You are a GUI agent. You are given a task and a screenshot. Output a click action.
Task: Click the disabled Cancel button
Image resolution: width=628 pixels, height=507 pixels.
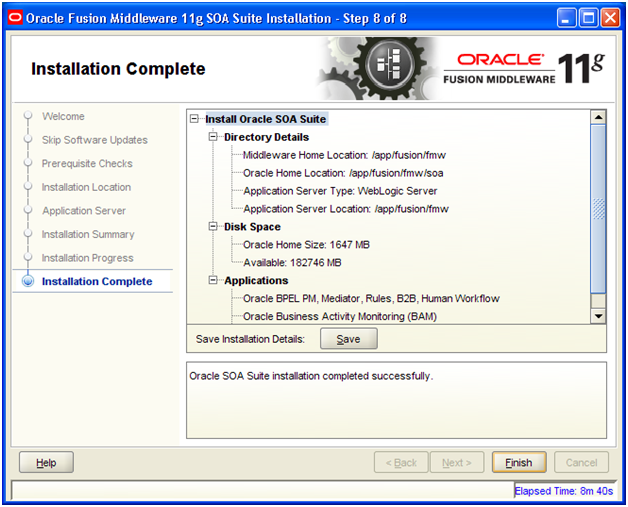581,463
